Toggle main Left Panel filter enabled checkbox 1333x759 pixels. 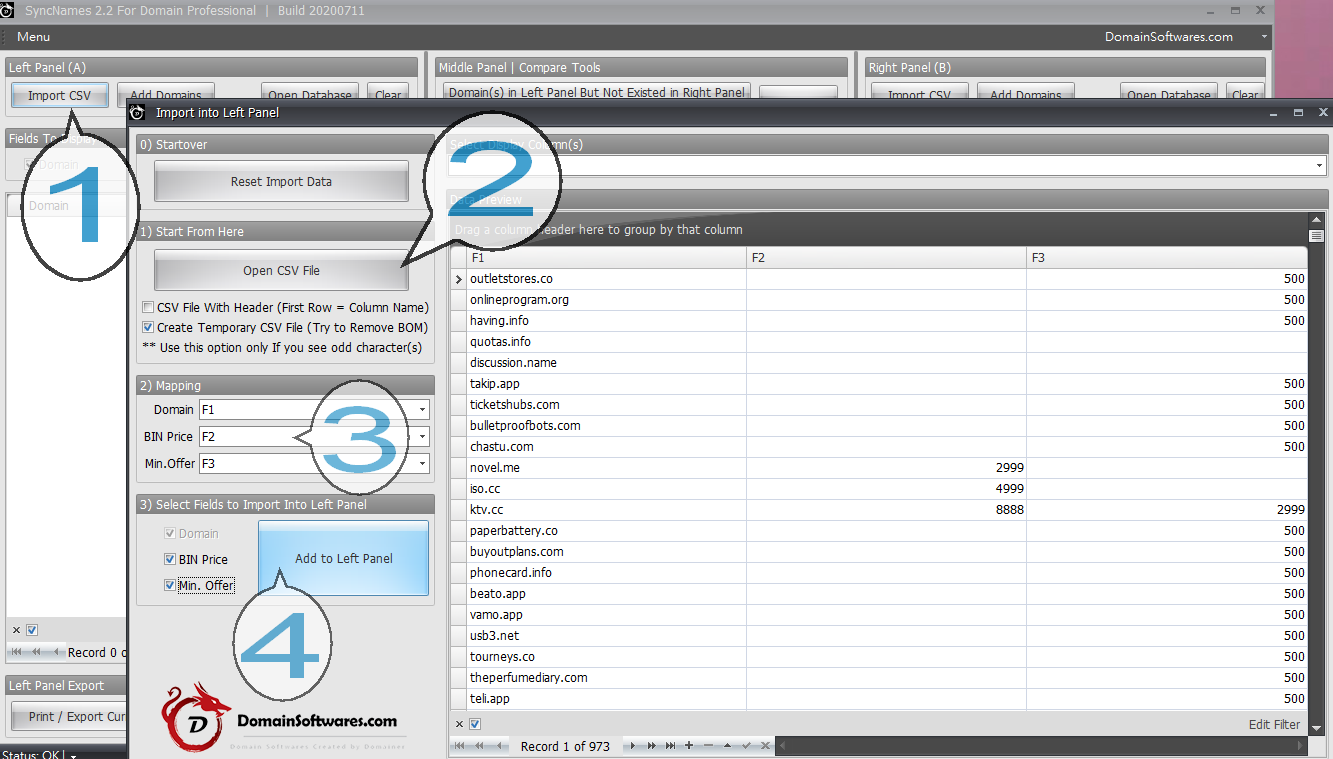(x=32, y=630)
